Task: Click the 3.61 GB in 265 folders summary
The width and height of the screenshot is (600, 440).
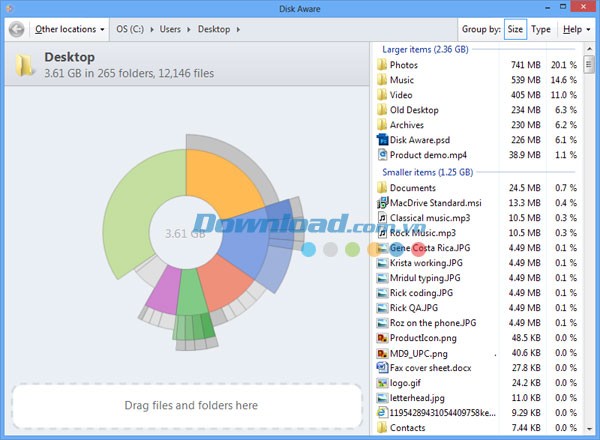Action: click(129, 73)
